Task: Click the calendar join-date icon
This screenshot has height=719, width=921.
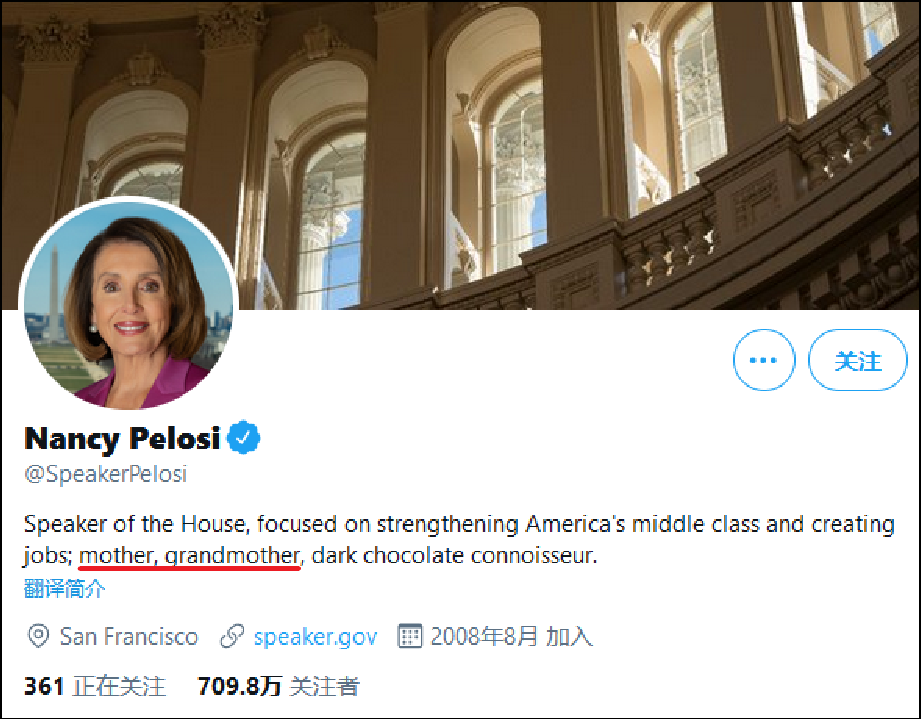Action: (x=410, y=637)
